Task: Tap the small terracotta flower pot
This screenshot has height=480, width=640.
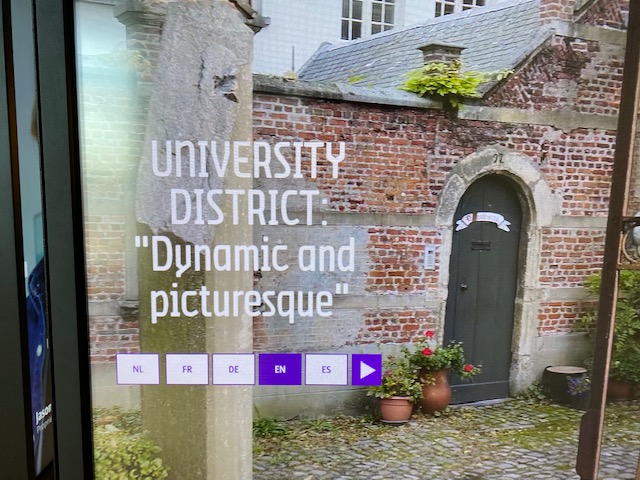Action: (396, 407)
